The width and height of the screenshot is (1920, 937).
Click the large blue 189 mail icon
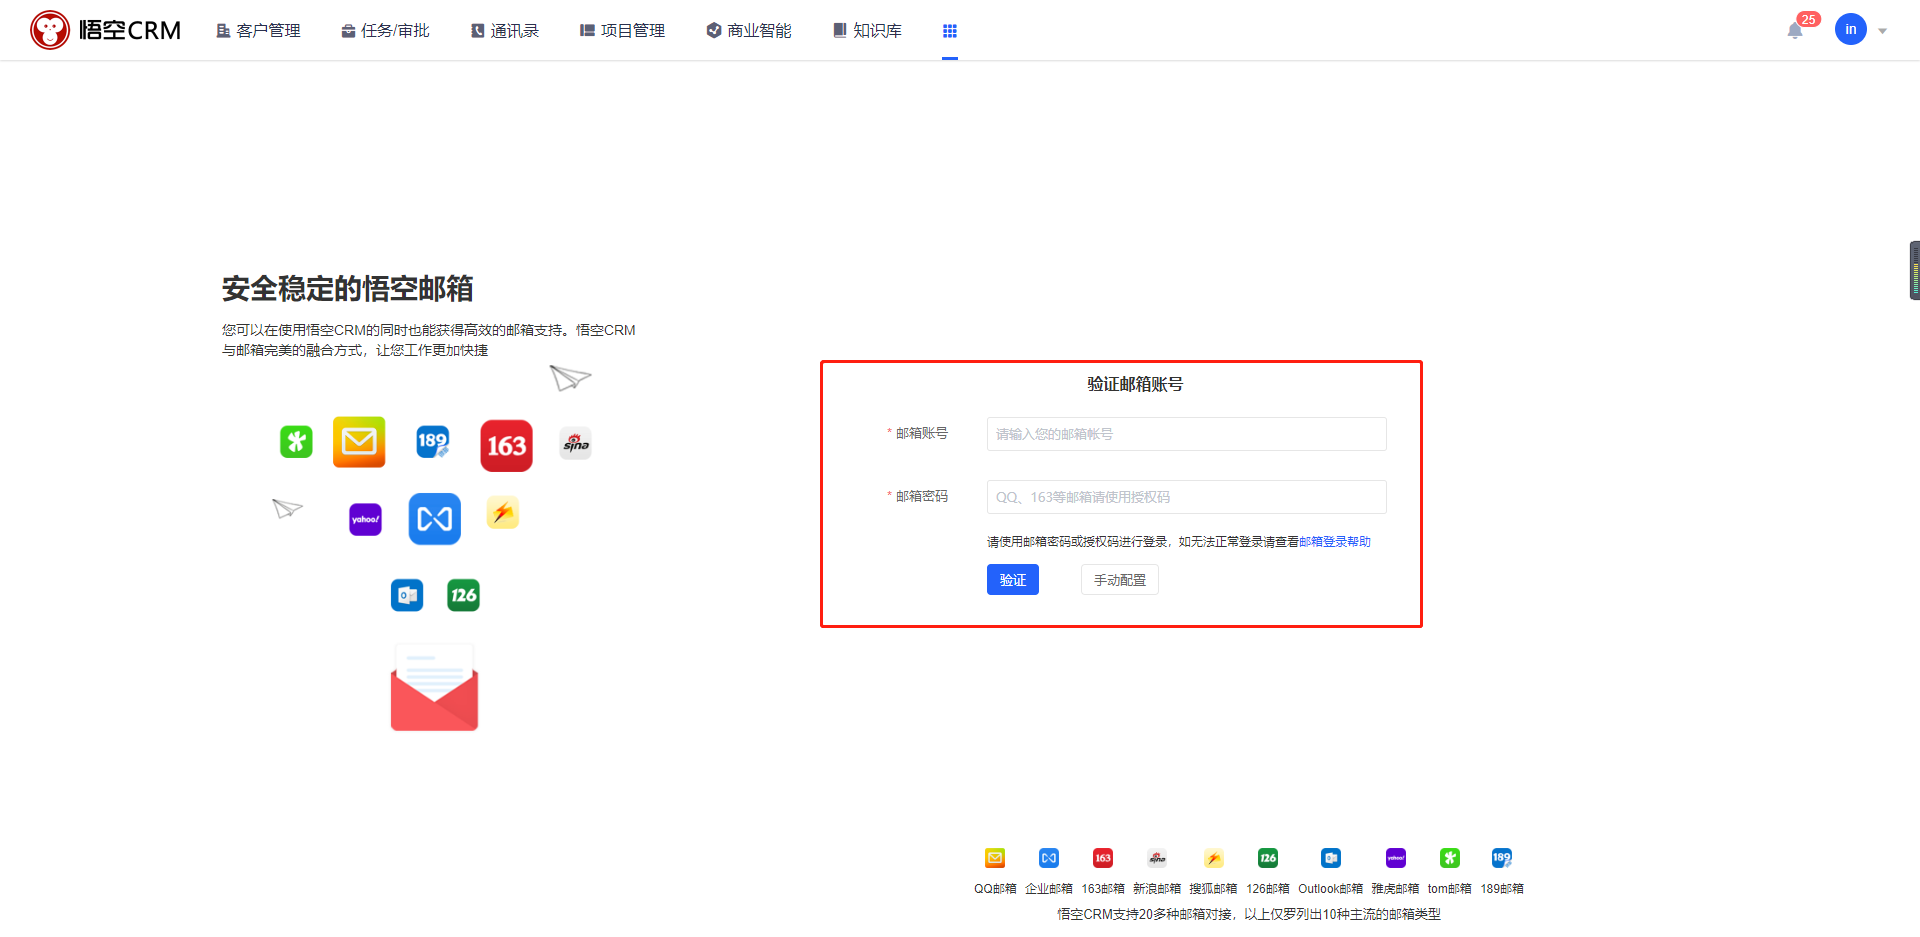point(433,441)
